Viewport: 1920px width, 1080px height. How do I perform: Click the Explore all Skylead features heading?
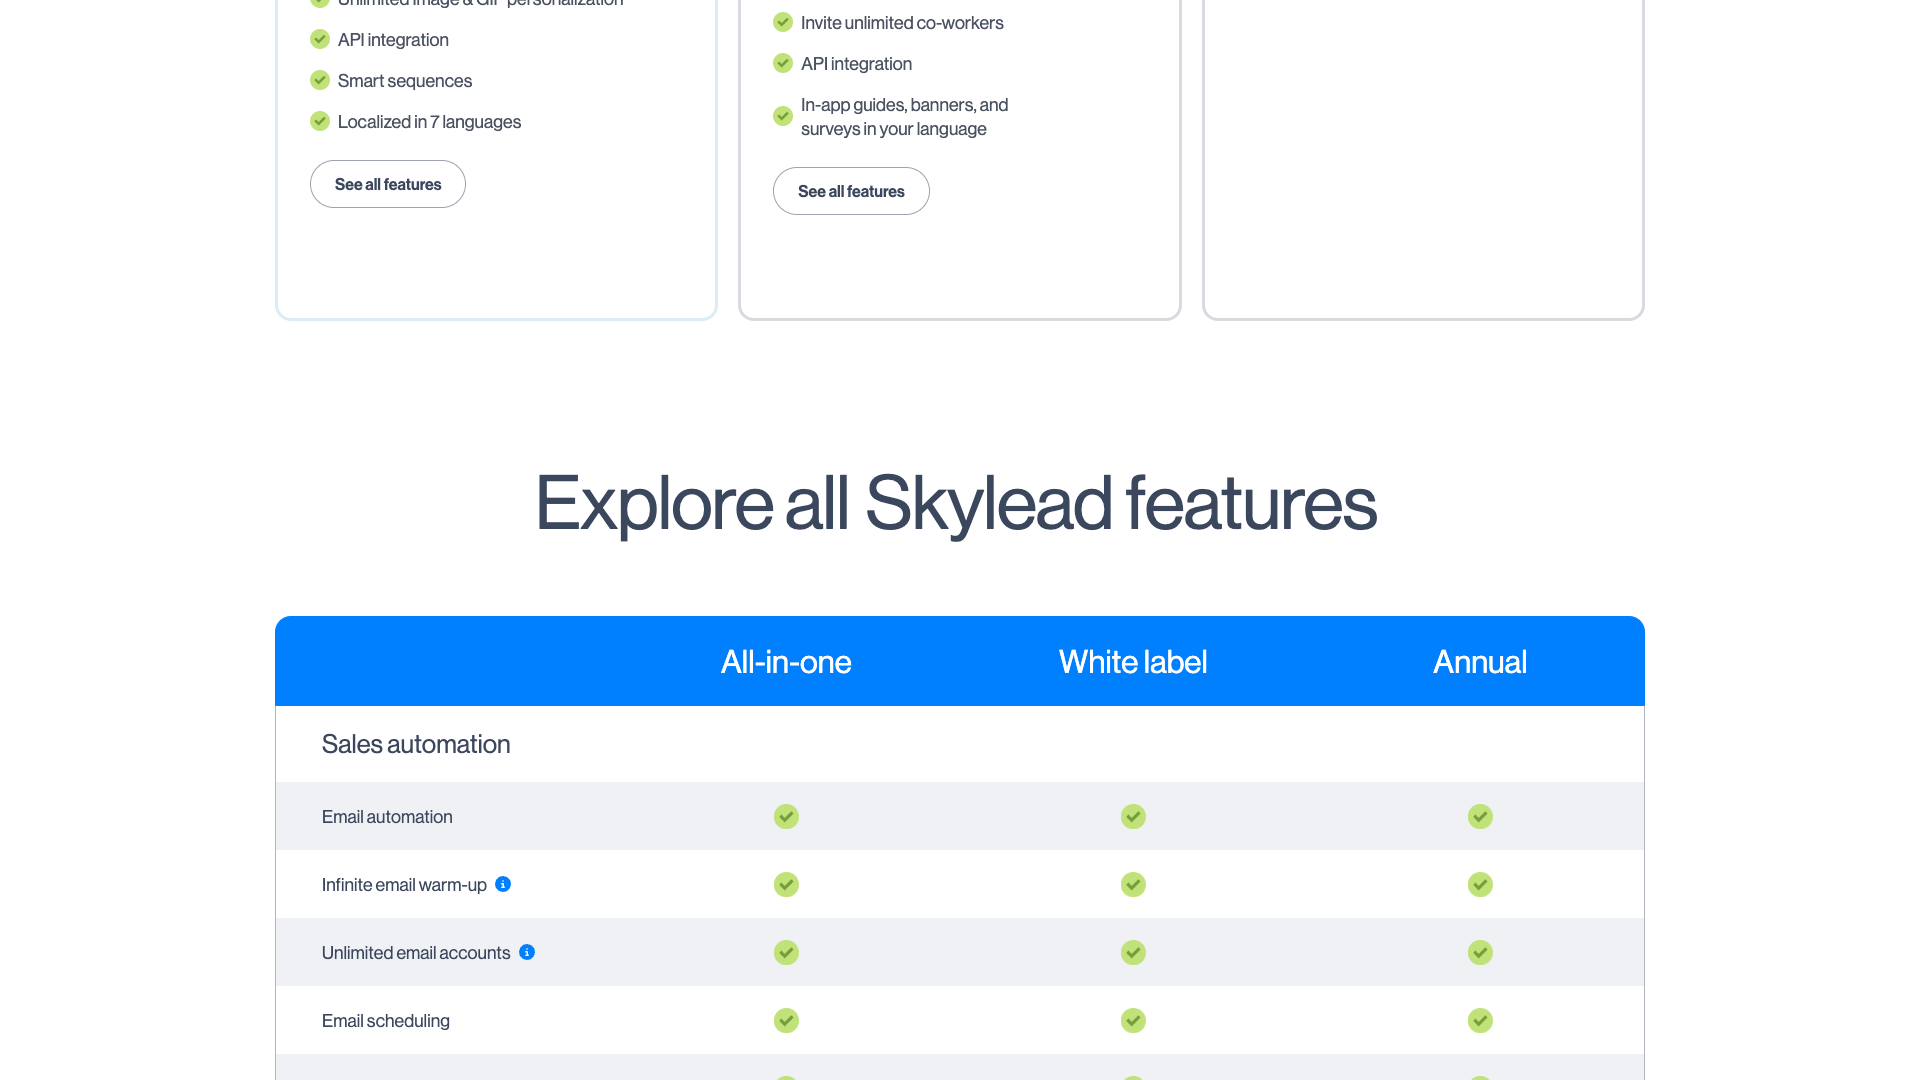[x=957, y=505]
